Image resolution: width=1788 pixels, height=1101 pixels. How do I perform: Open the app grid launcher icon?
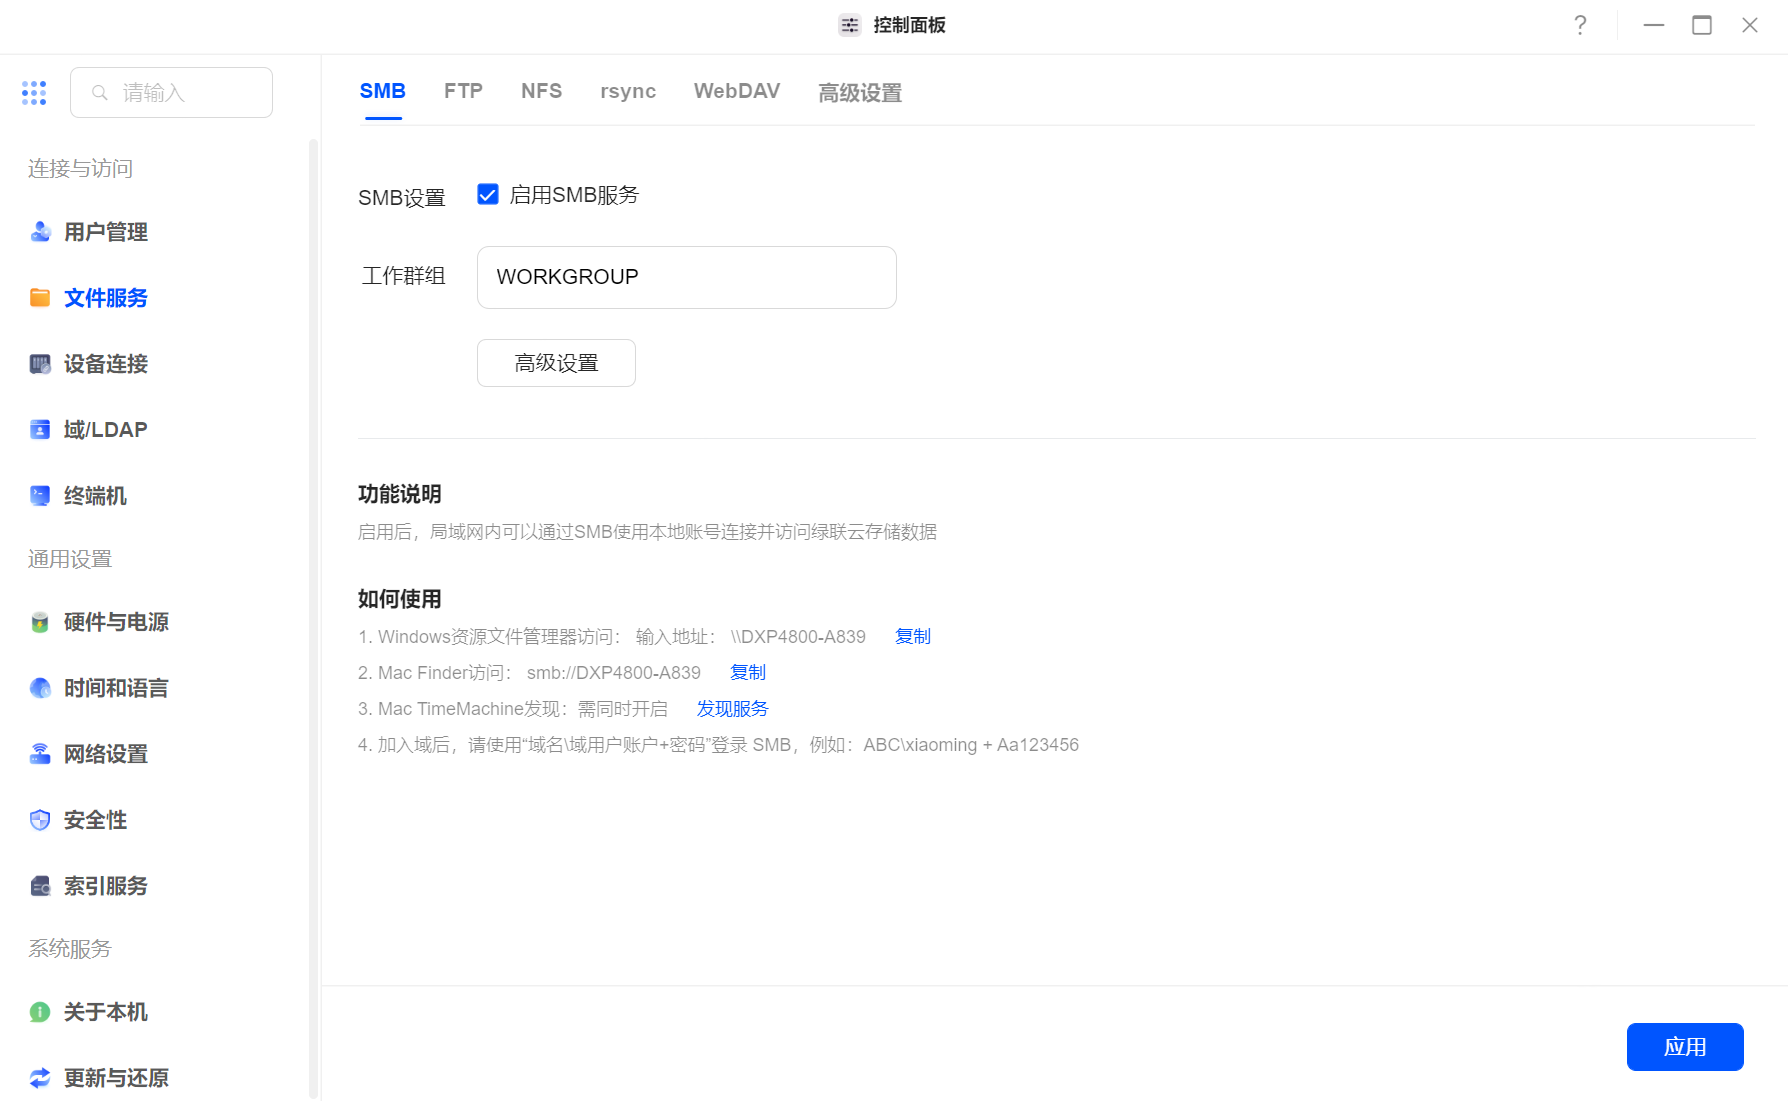point(34,93)
